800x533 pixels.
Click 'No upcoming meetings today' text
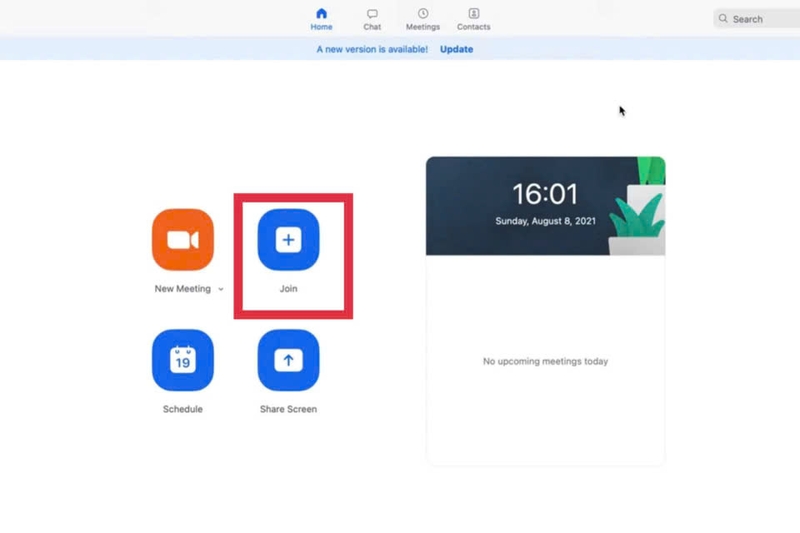tap(545, 361)
